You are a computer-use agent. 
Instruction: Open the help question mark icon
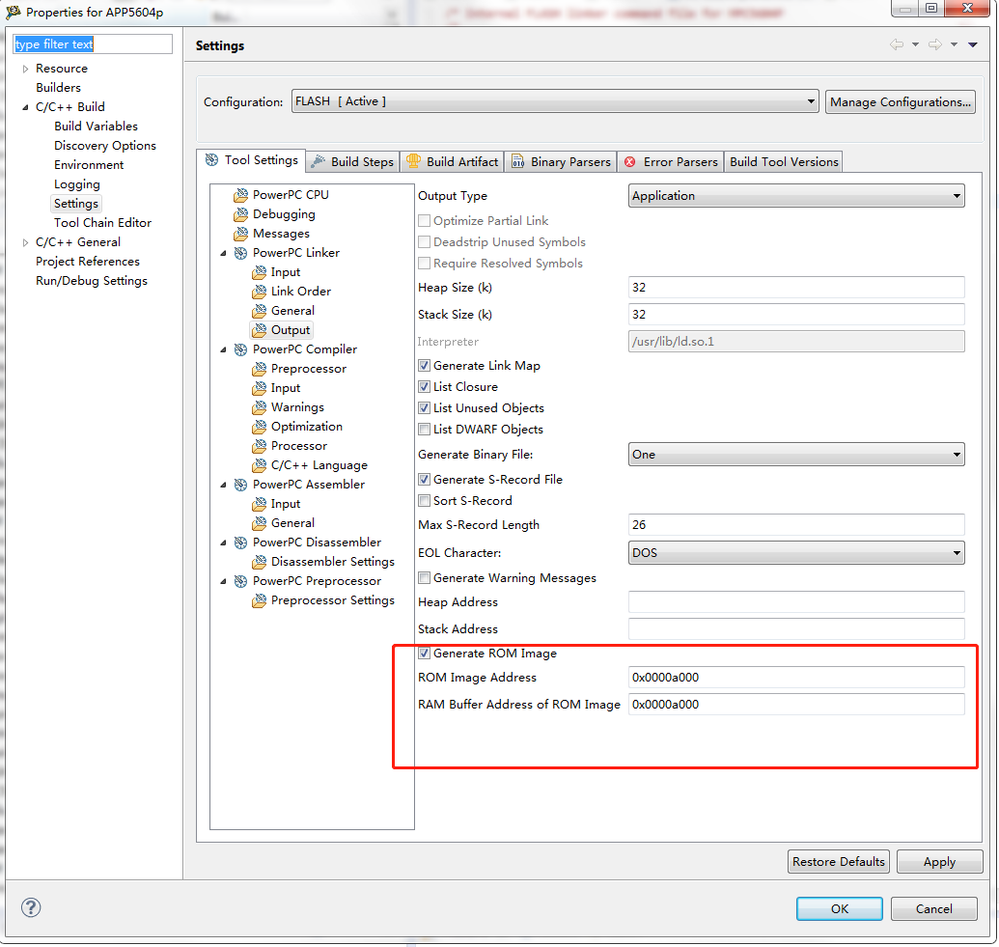[31, 907]
